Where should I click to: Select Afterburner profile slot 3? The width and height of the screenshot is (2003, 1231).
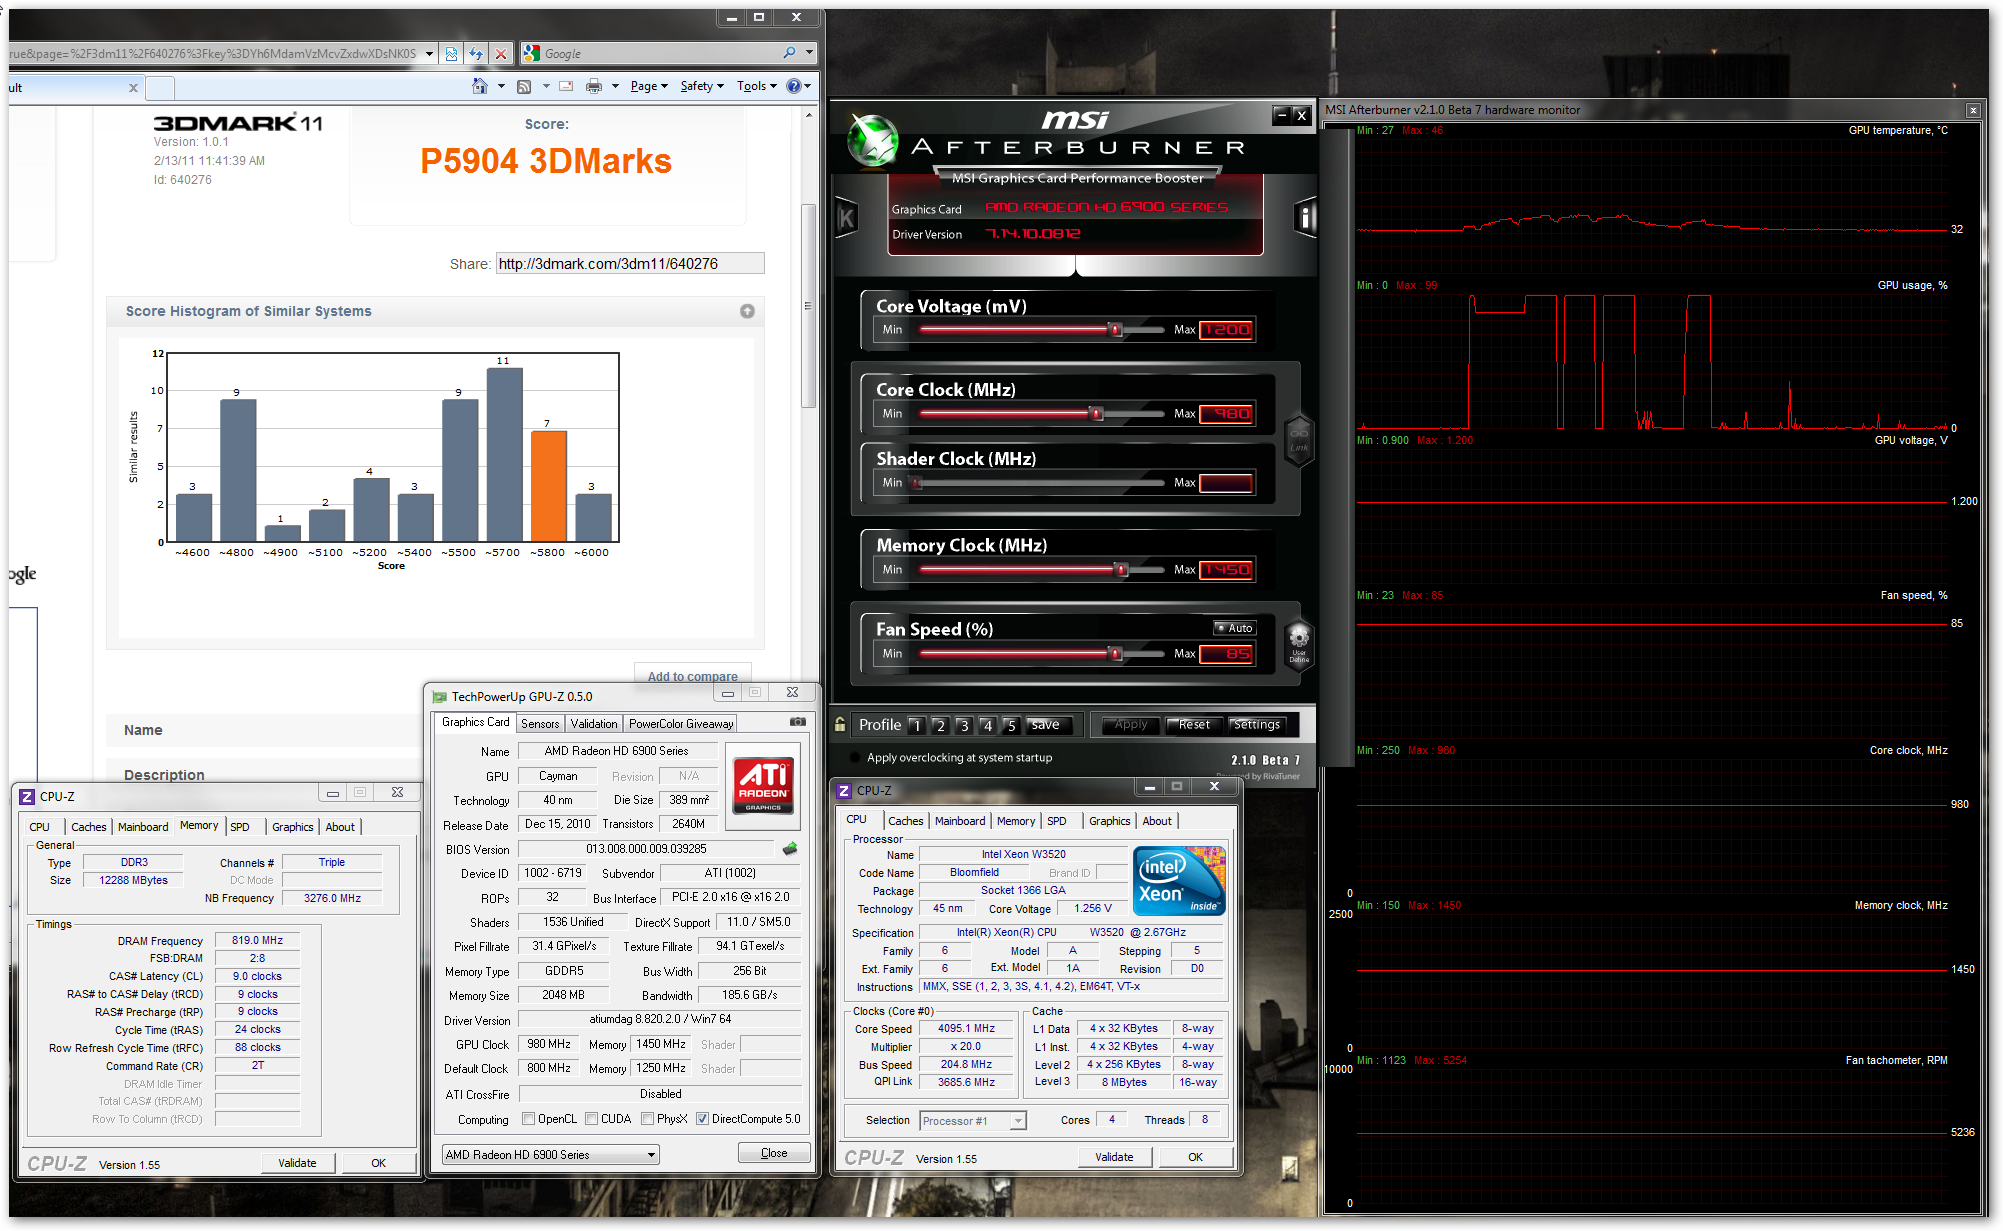pos(964,725)
